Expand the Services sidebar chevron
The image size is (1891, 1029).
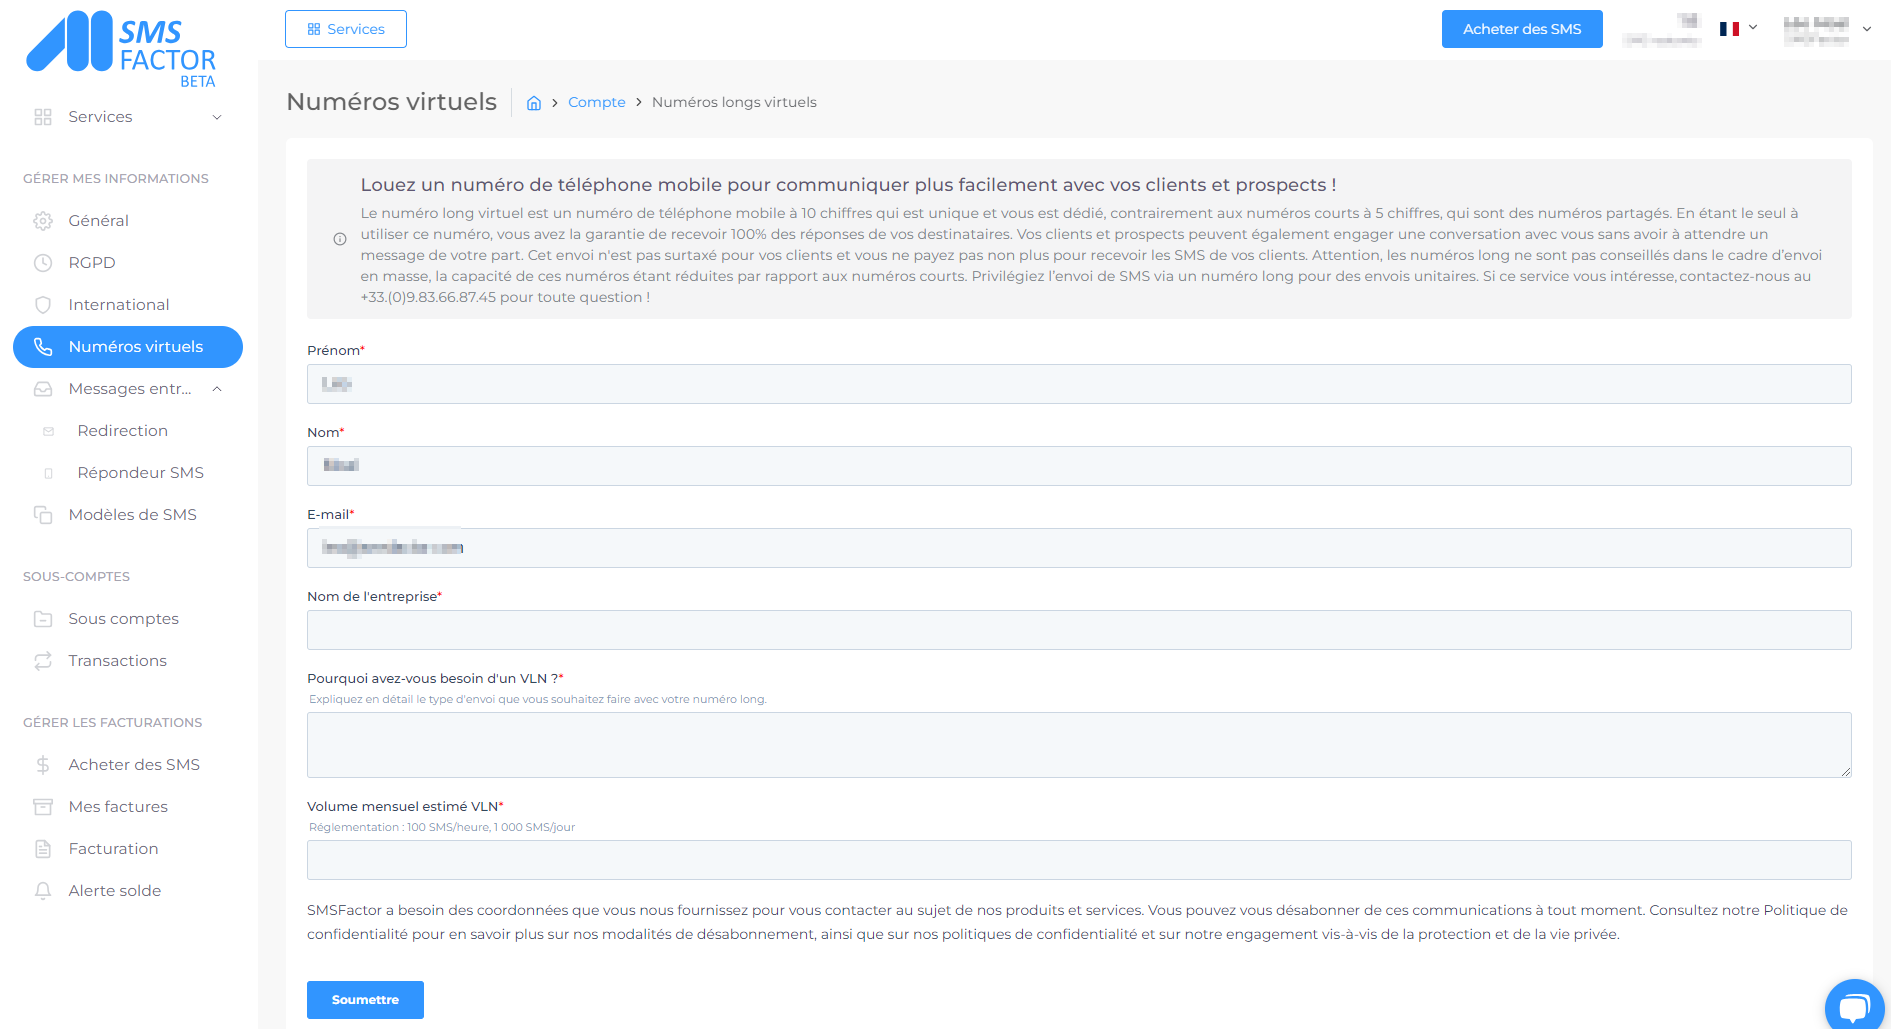click(217, 117)
